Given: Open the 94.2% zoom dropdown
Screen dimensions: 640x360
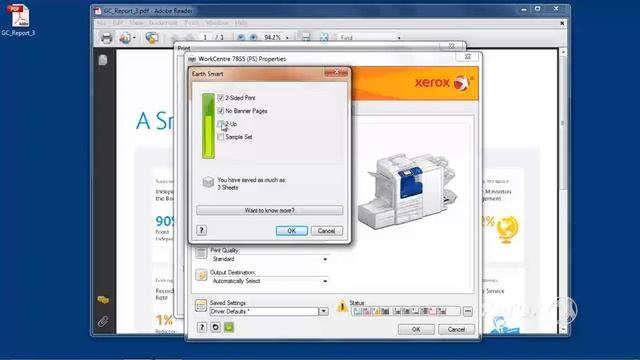Looking at the screenshot, I should click(287, 38).
